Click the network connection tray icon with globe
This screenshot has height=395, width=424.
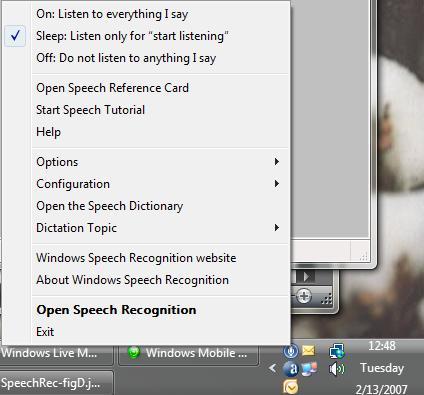pyautogui.click(x=337, y=351)
